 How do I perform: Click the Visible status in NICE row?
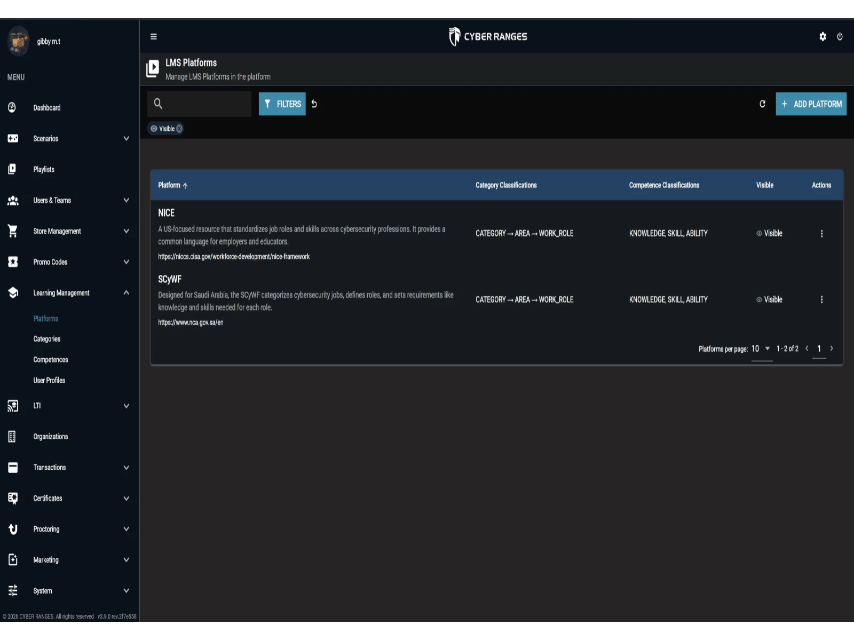coord(769,233)
